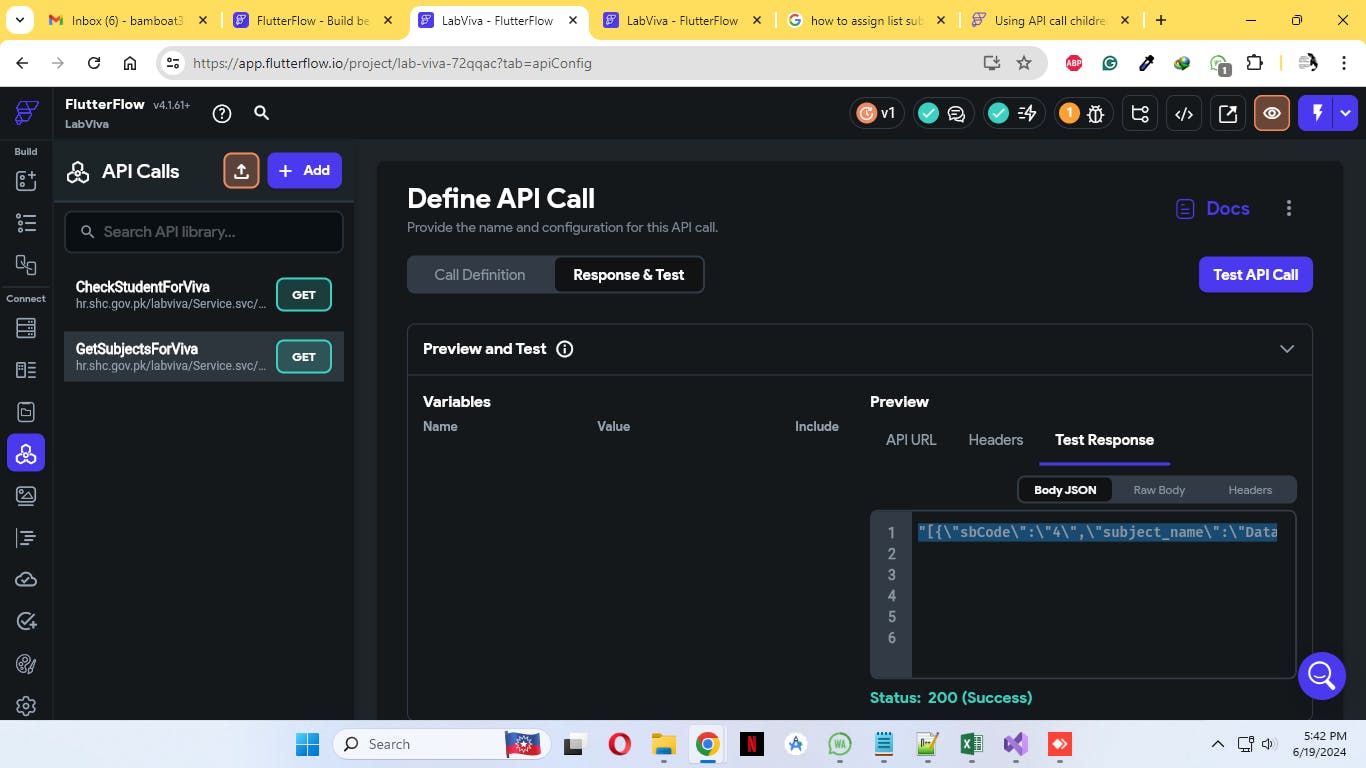
Task: Click the project search magnifier icon
Action: [x=262, y=113]
